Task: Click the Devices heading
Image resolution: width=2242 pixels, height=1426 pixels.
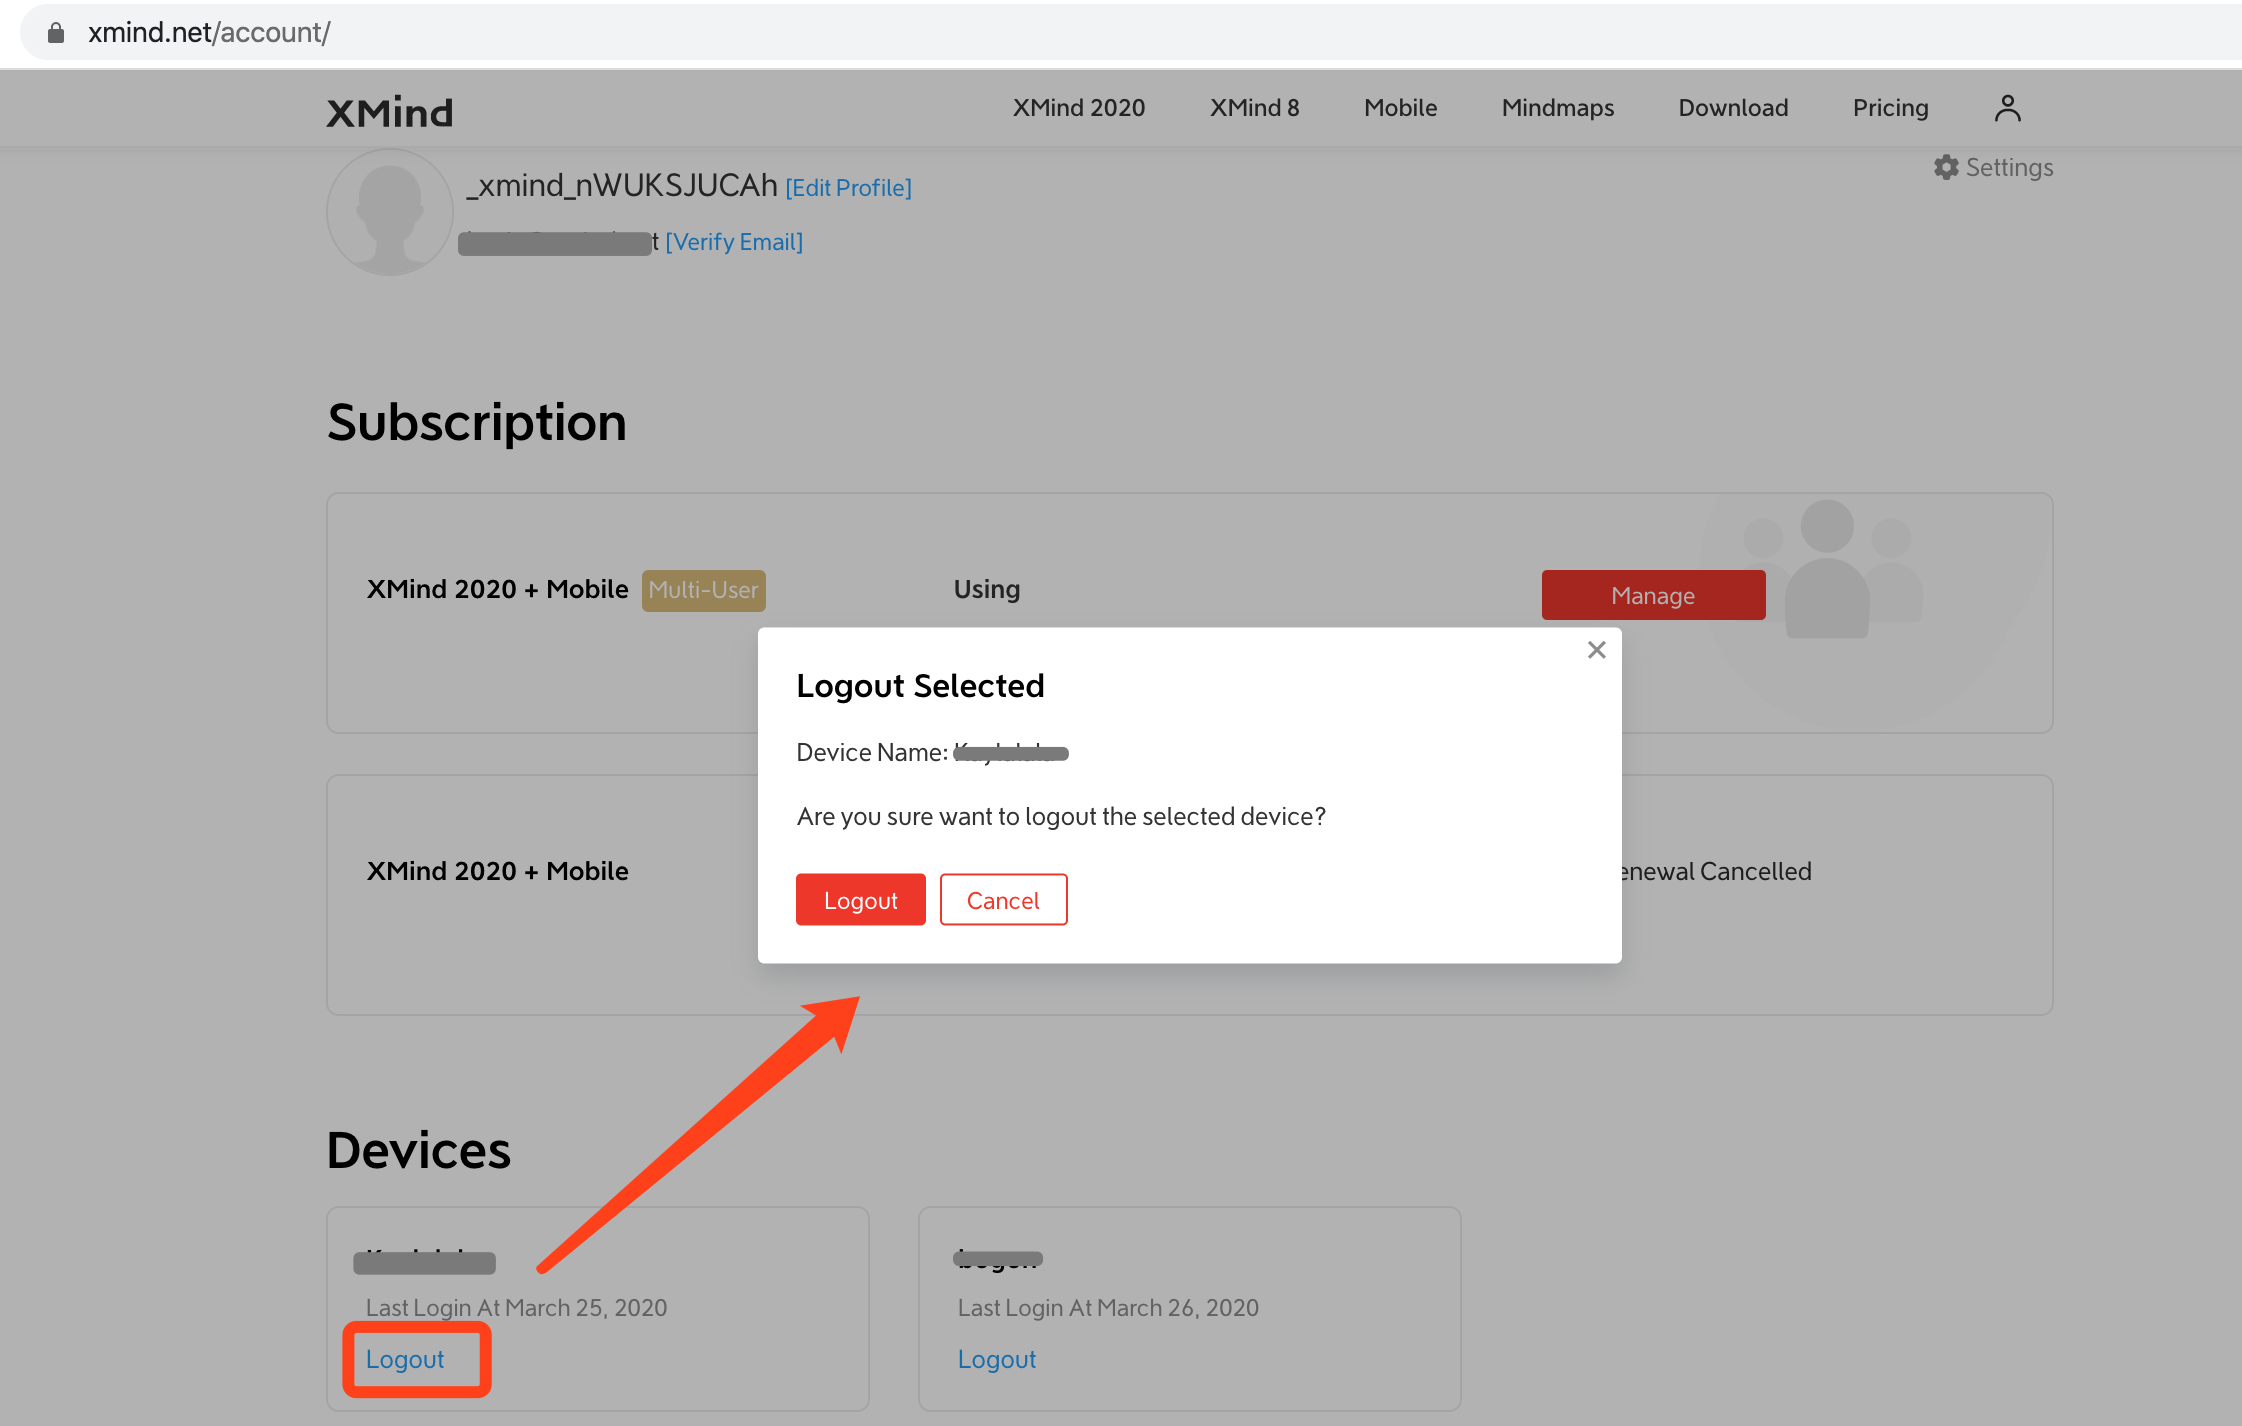Action: tap(419, 1150)
